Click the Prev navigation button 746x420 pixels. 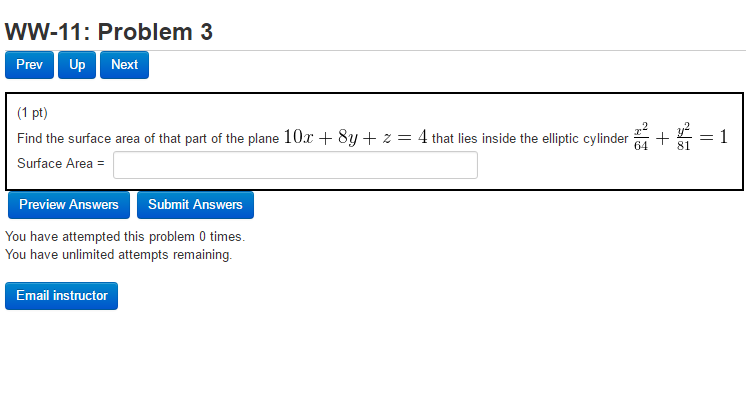point(30,65)
